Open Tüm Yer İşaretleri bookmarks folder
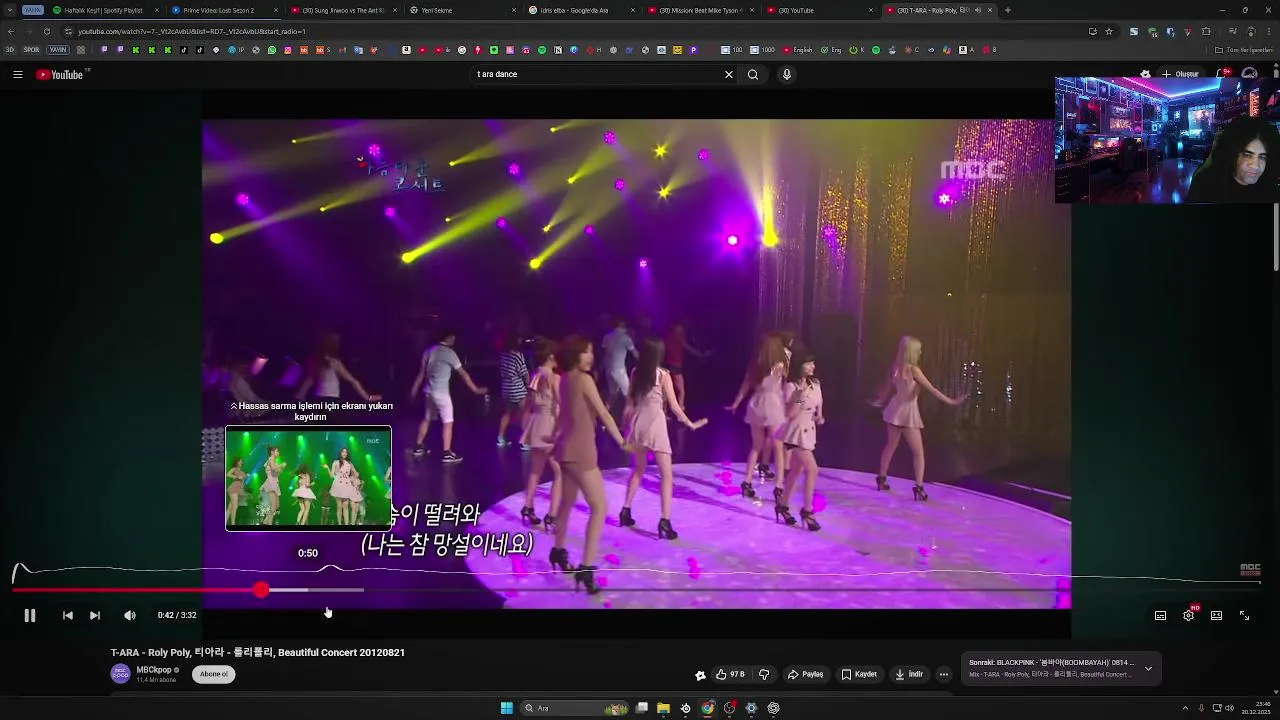The height and width of the screenshot is (720, 1280). [x=1244, y=50]
